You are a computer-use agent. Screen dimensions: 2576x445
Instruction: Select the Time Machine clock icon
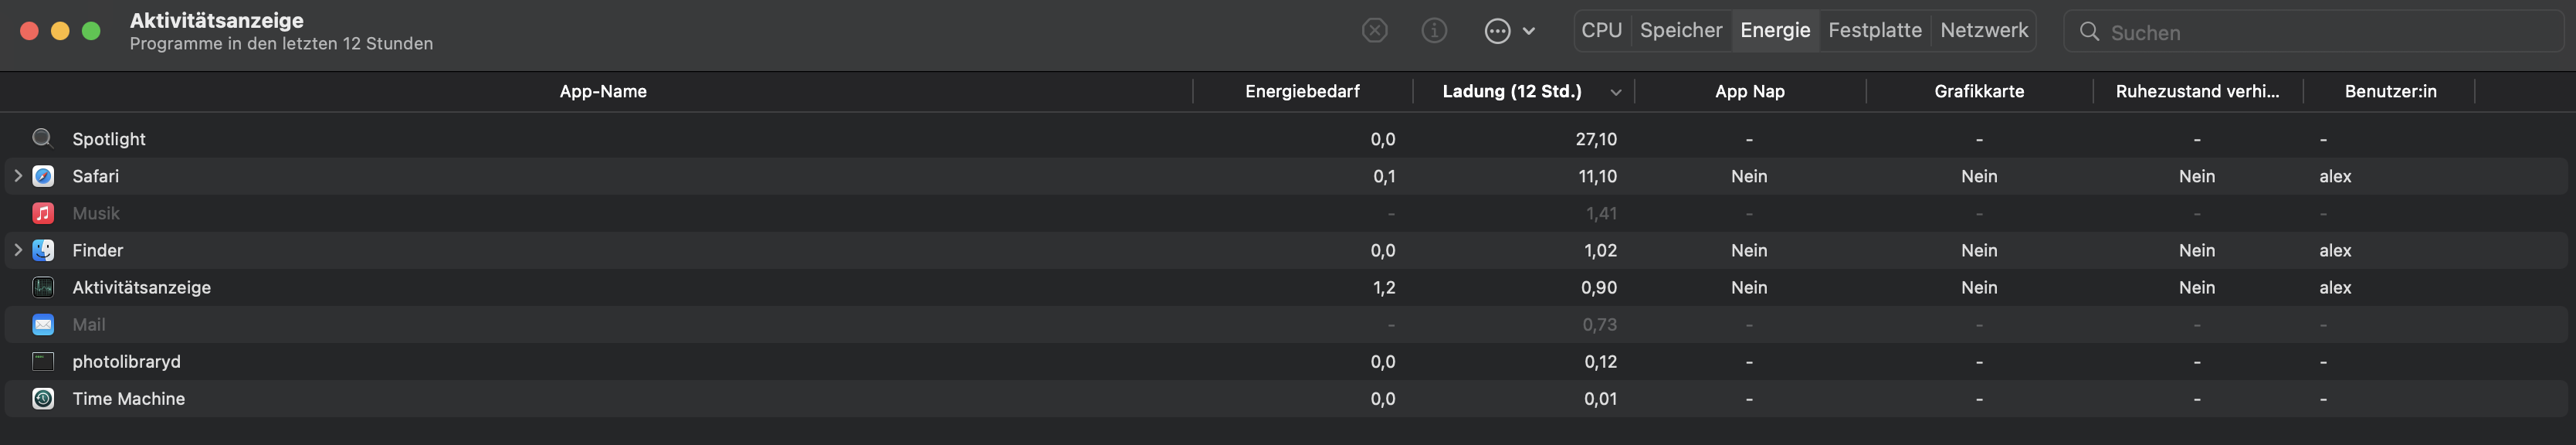[43, 398]
